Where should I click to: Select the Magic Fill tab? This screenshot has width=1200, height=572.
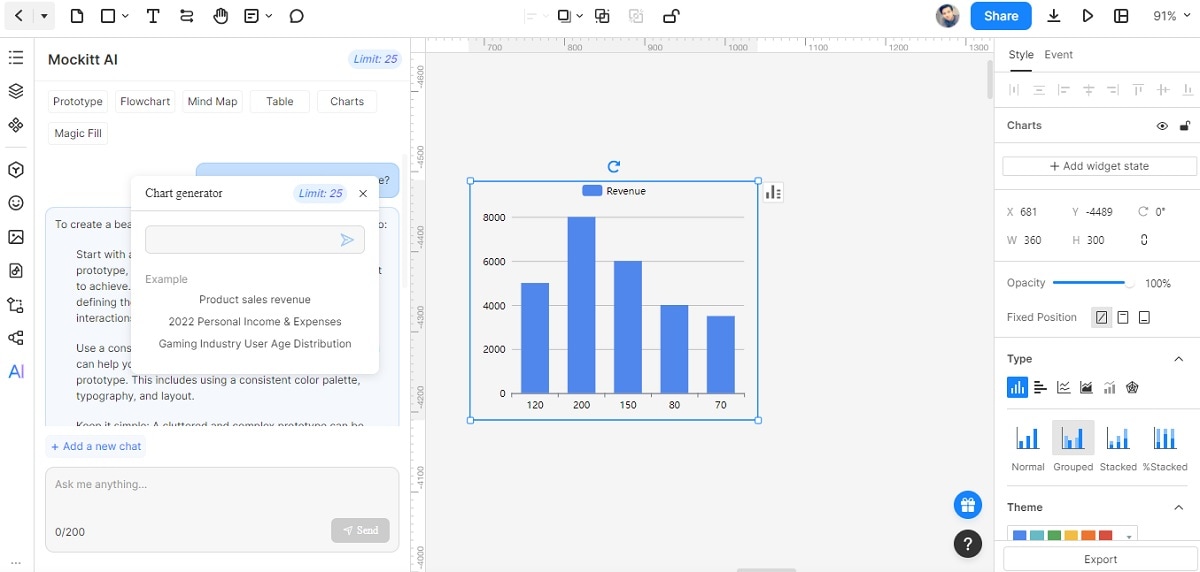click(78, 133)
